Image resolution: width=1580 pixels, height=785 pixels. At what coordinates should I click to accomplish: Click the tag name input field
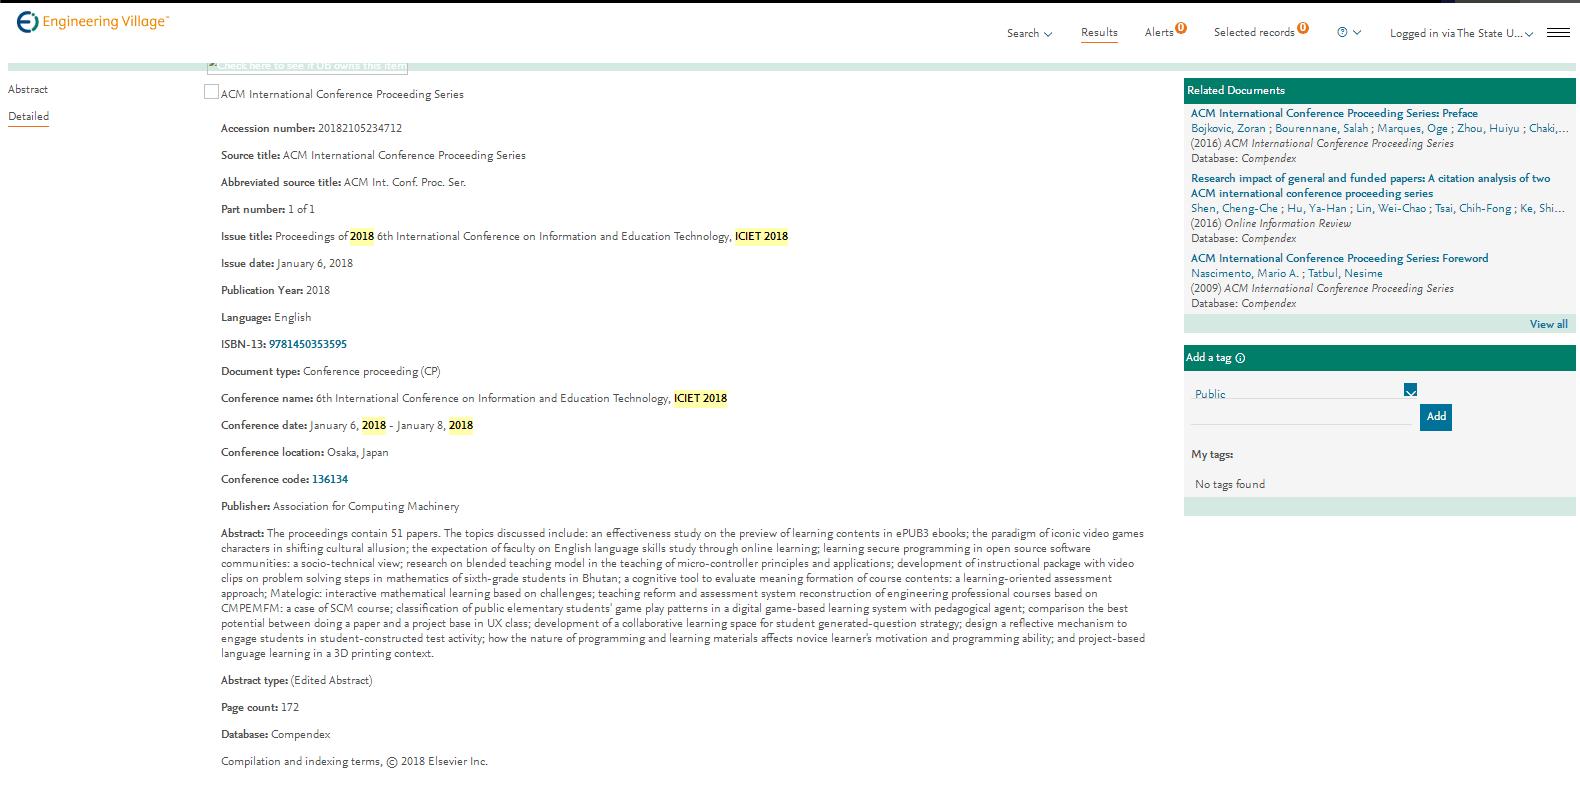tap(1300, 415)
